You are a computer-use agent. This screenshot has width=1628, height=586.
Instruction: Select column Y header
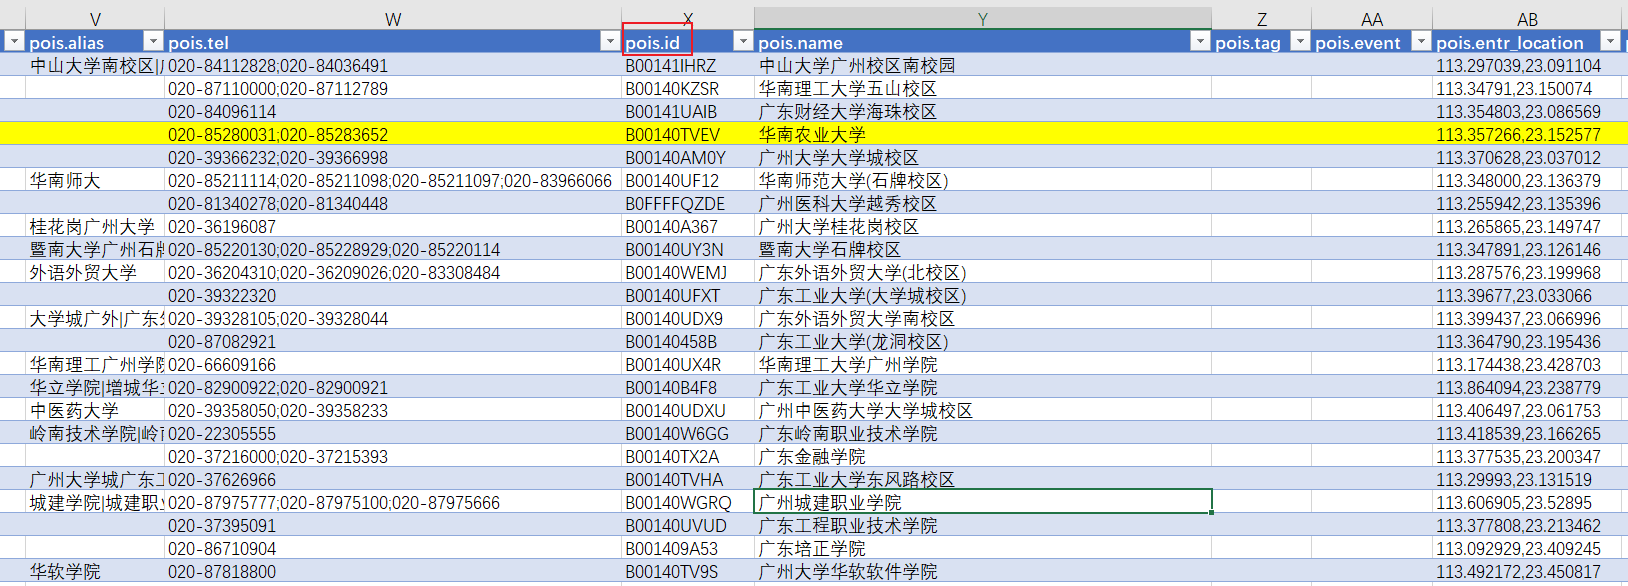click(x=983, y=19)
